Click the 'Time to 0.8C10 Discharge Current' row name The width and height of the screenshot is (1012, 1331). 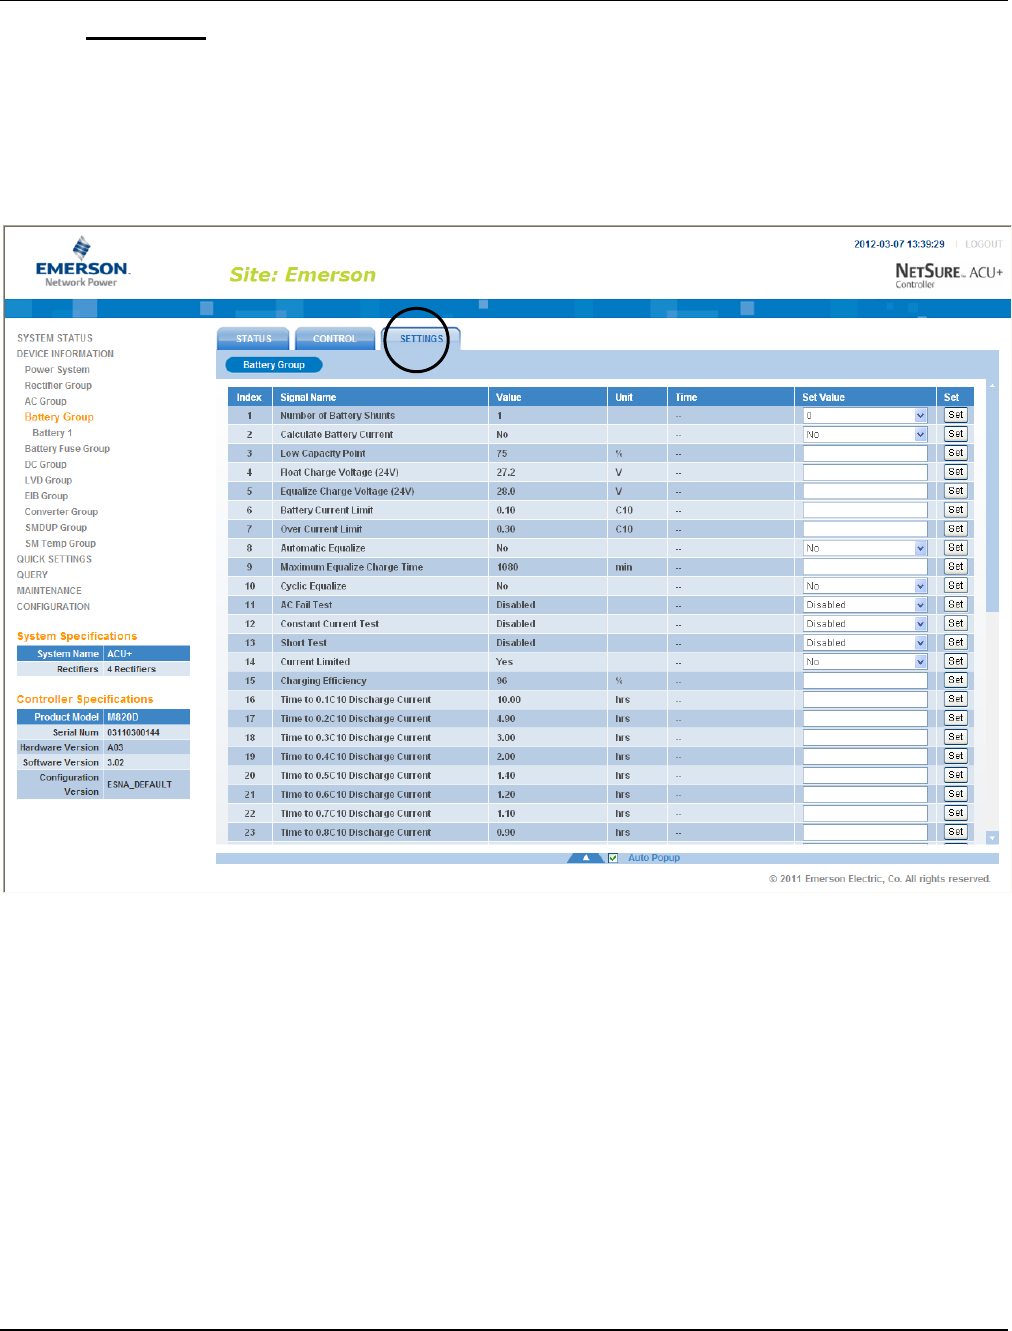[x=355, y=833]
